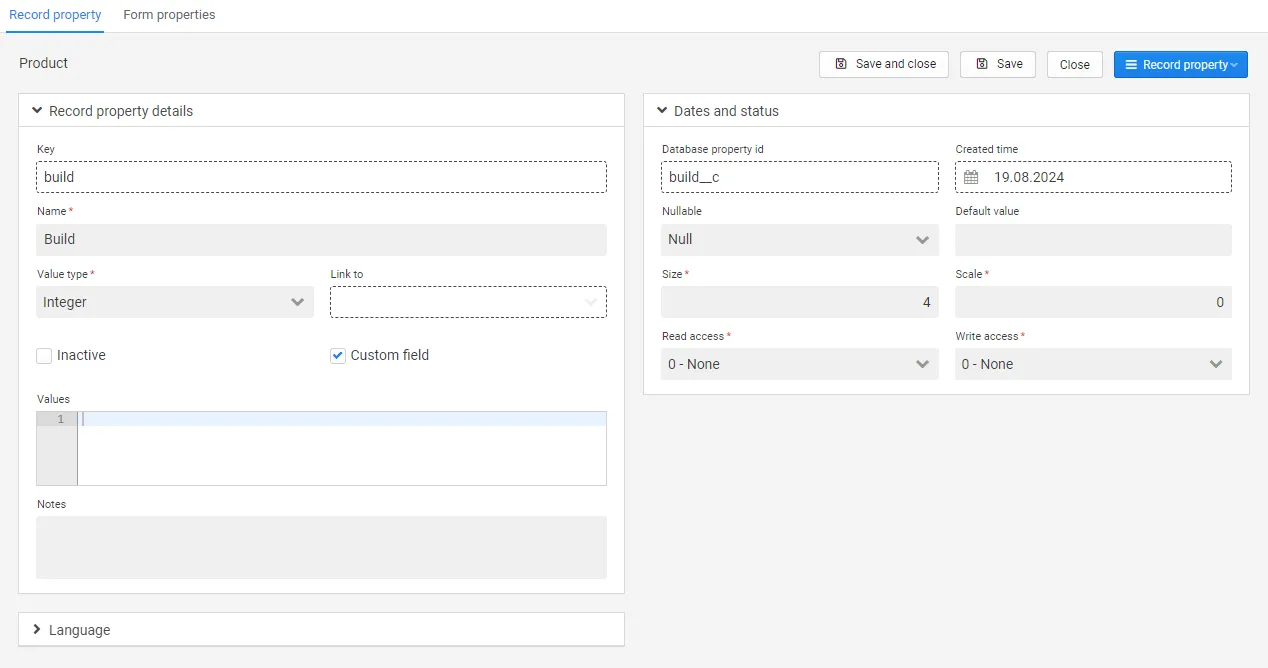Click the floppy disk icon on Save
1268x668 pixels.
[982, 64]
